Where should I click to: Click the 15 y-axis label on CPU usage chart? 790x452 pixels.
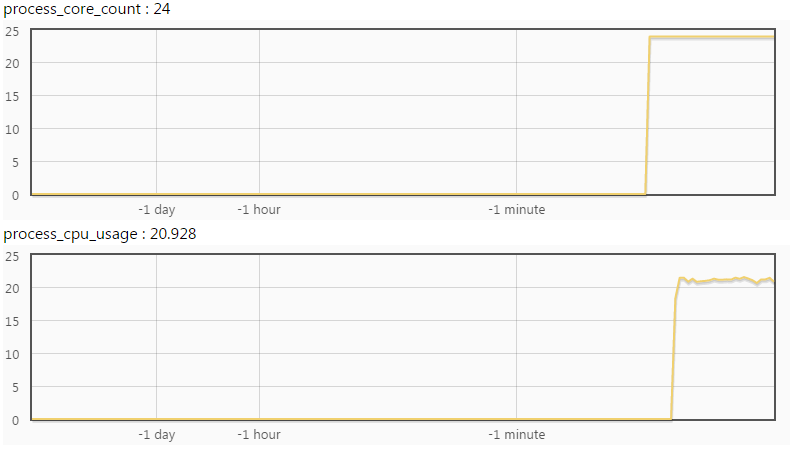(12, 322)
